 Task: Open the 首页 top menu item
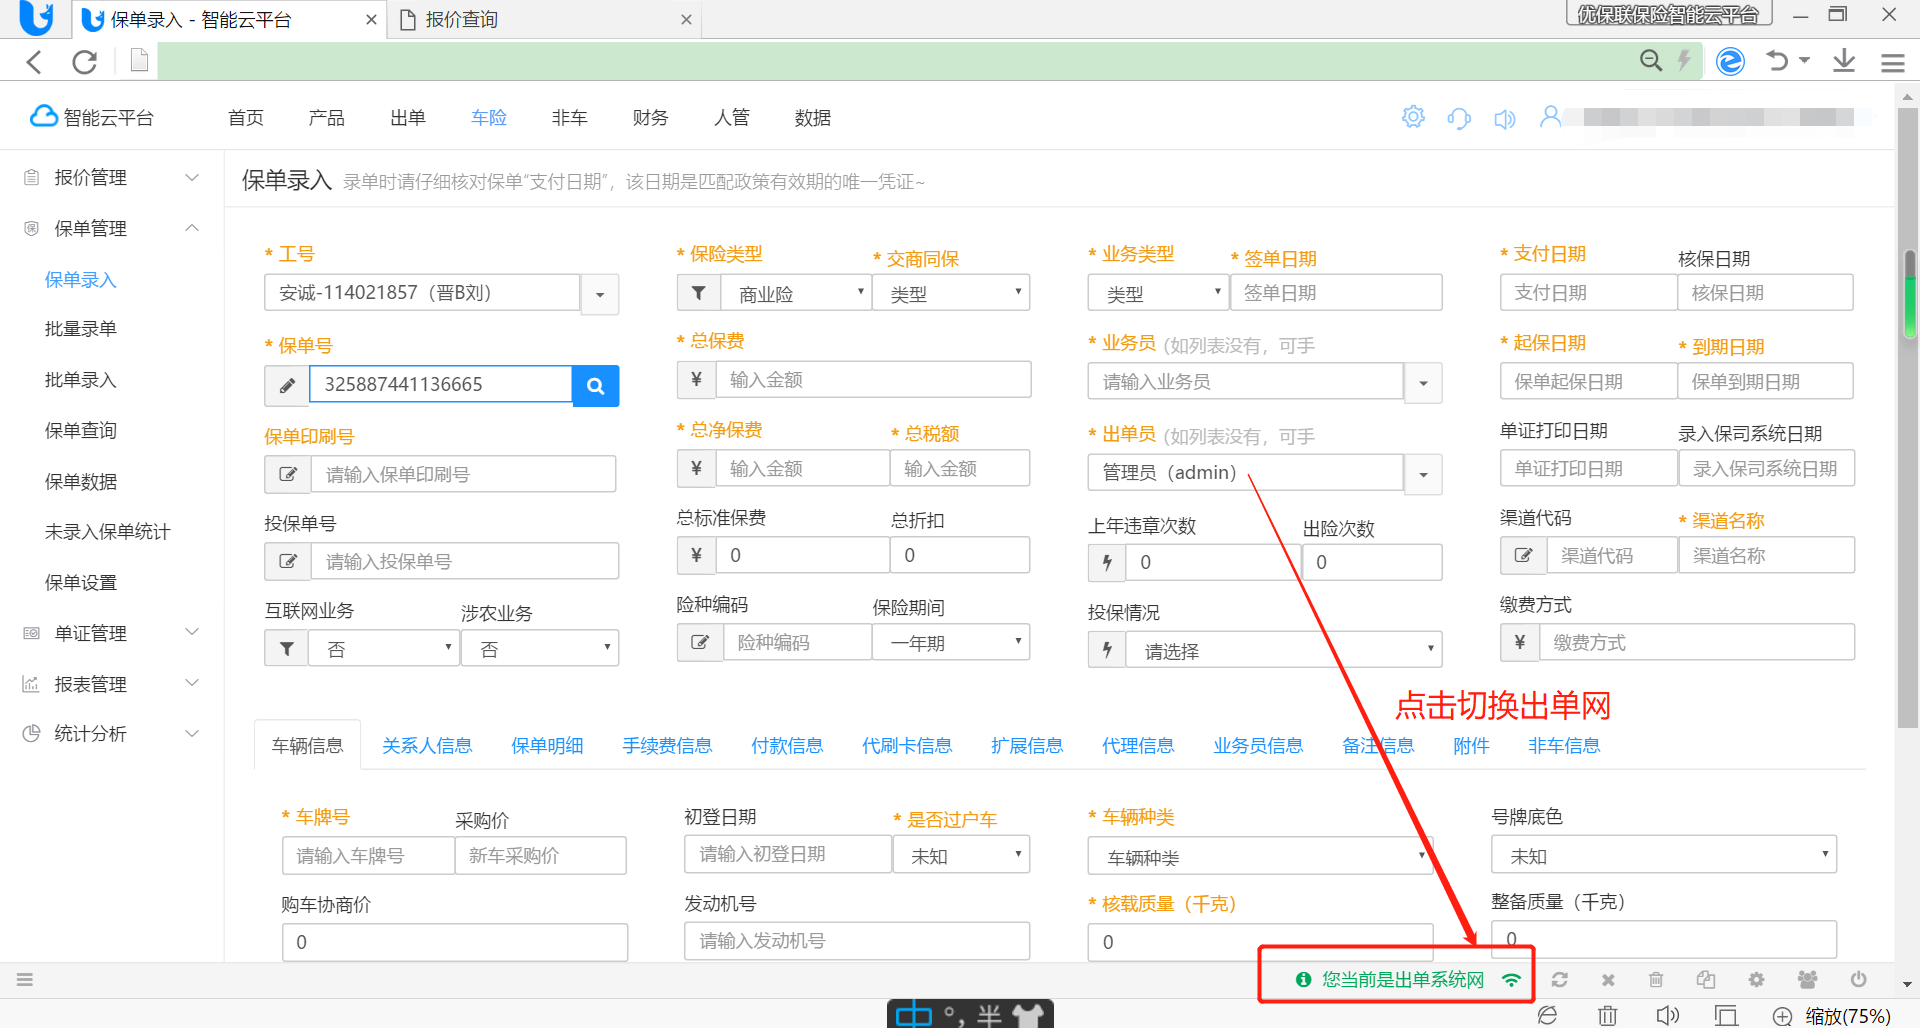click(x=246, y=118)
